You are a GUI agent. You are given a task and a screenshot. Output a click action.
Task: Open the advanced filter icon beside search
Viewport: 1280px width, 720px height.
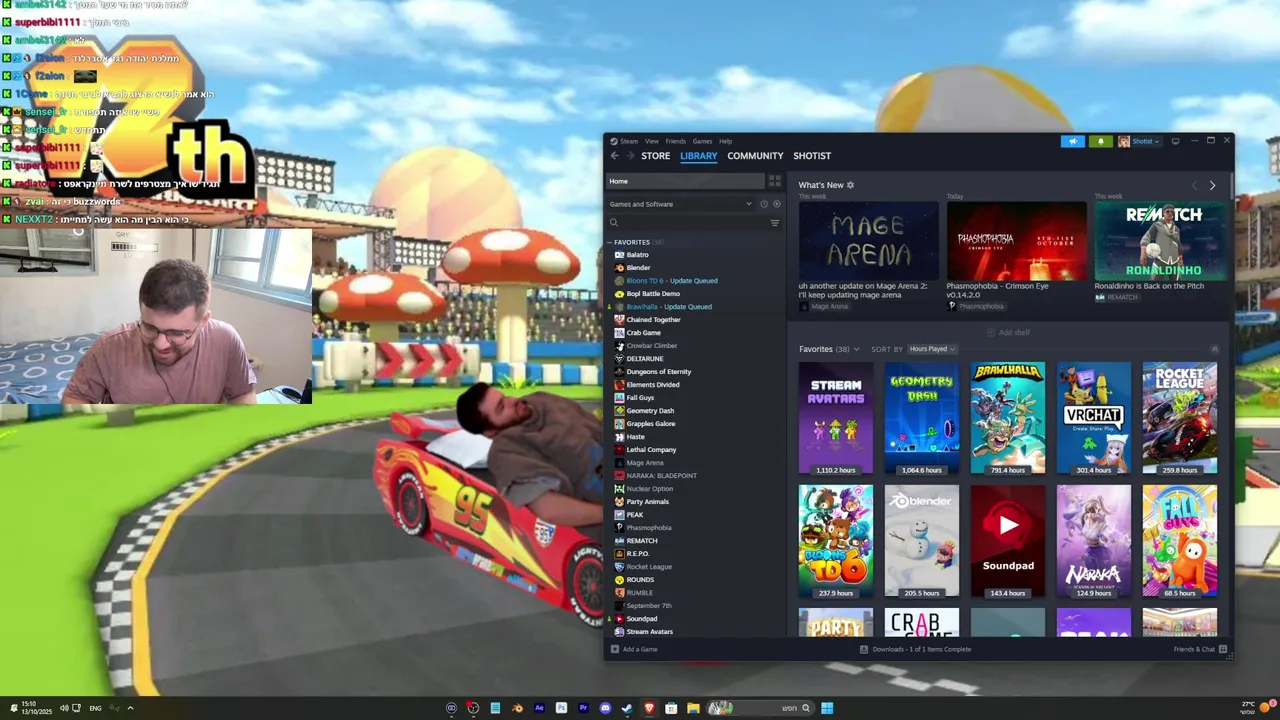click(774, 223)
